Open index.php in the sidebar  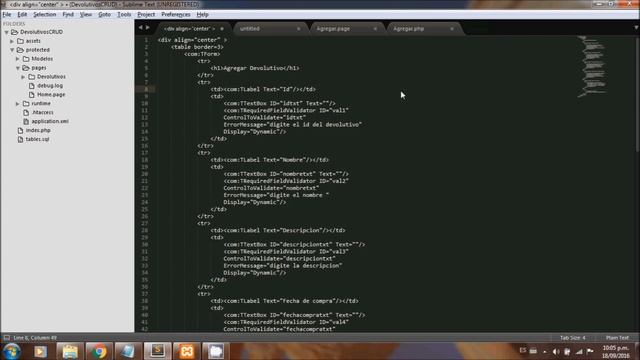pos(38,131)
